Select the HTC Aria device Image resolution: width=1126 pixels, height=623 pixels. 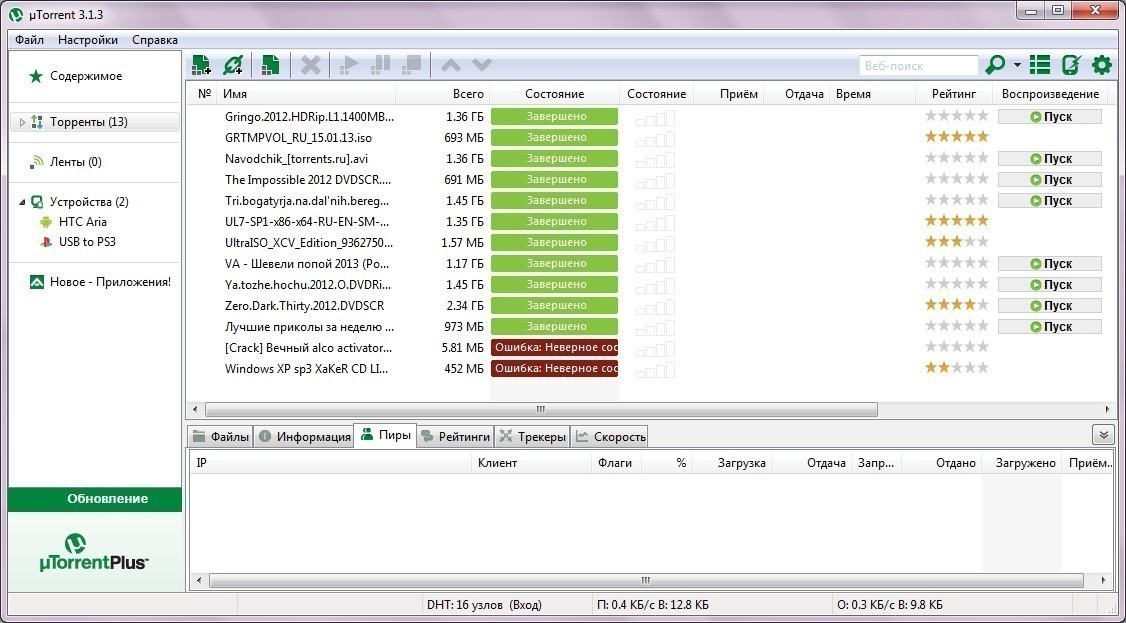[x=82, y=222]
